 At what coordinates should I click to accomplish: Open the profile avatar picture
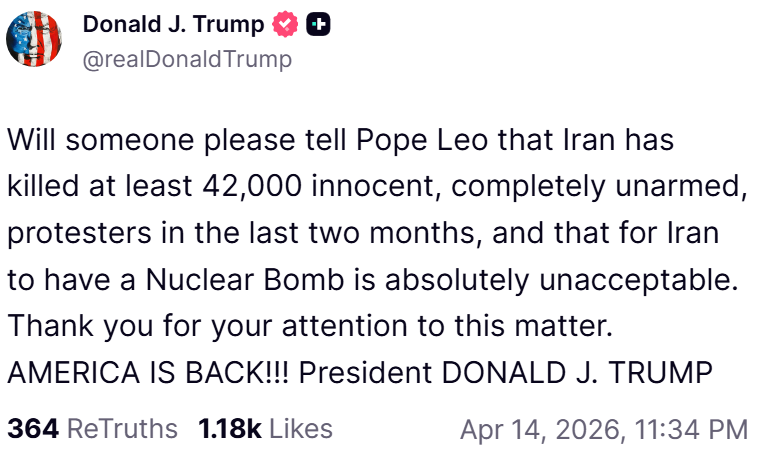35,40
